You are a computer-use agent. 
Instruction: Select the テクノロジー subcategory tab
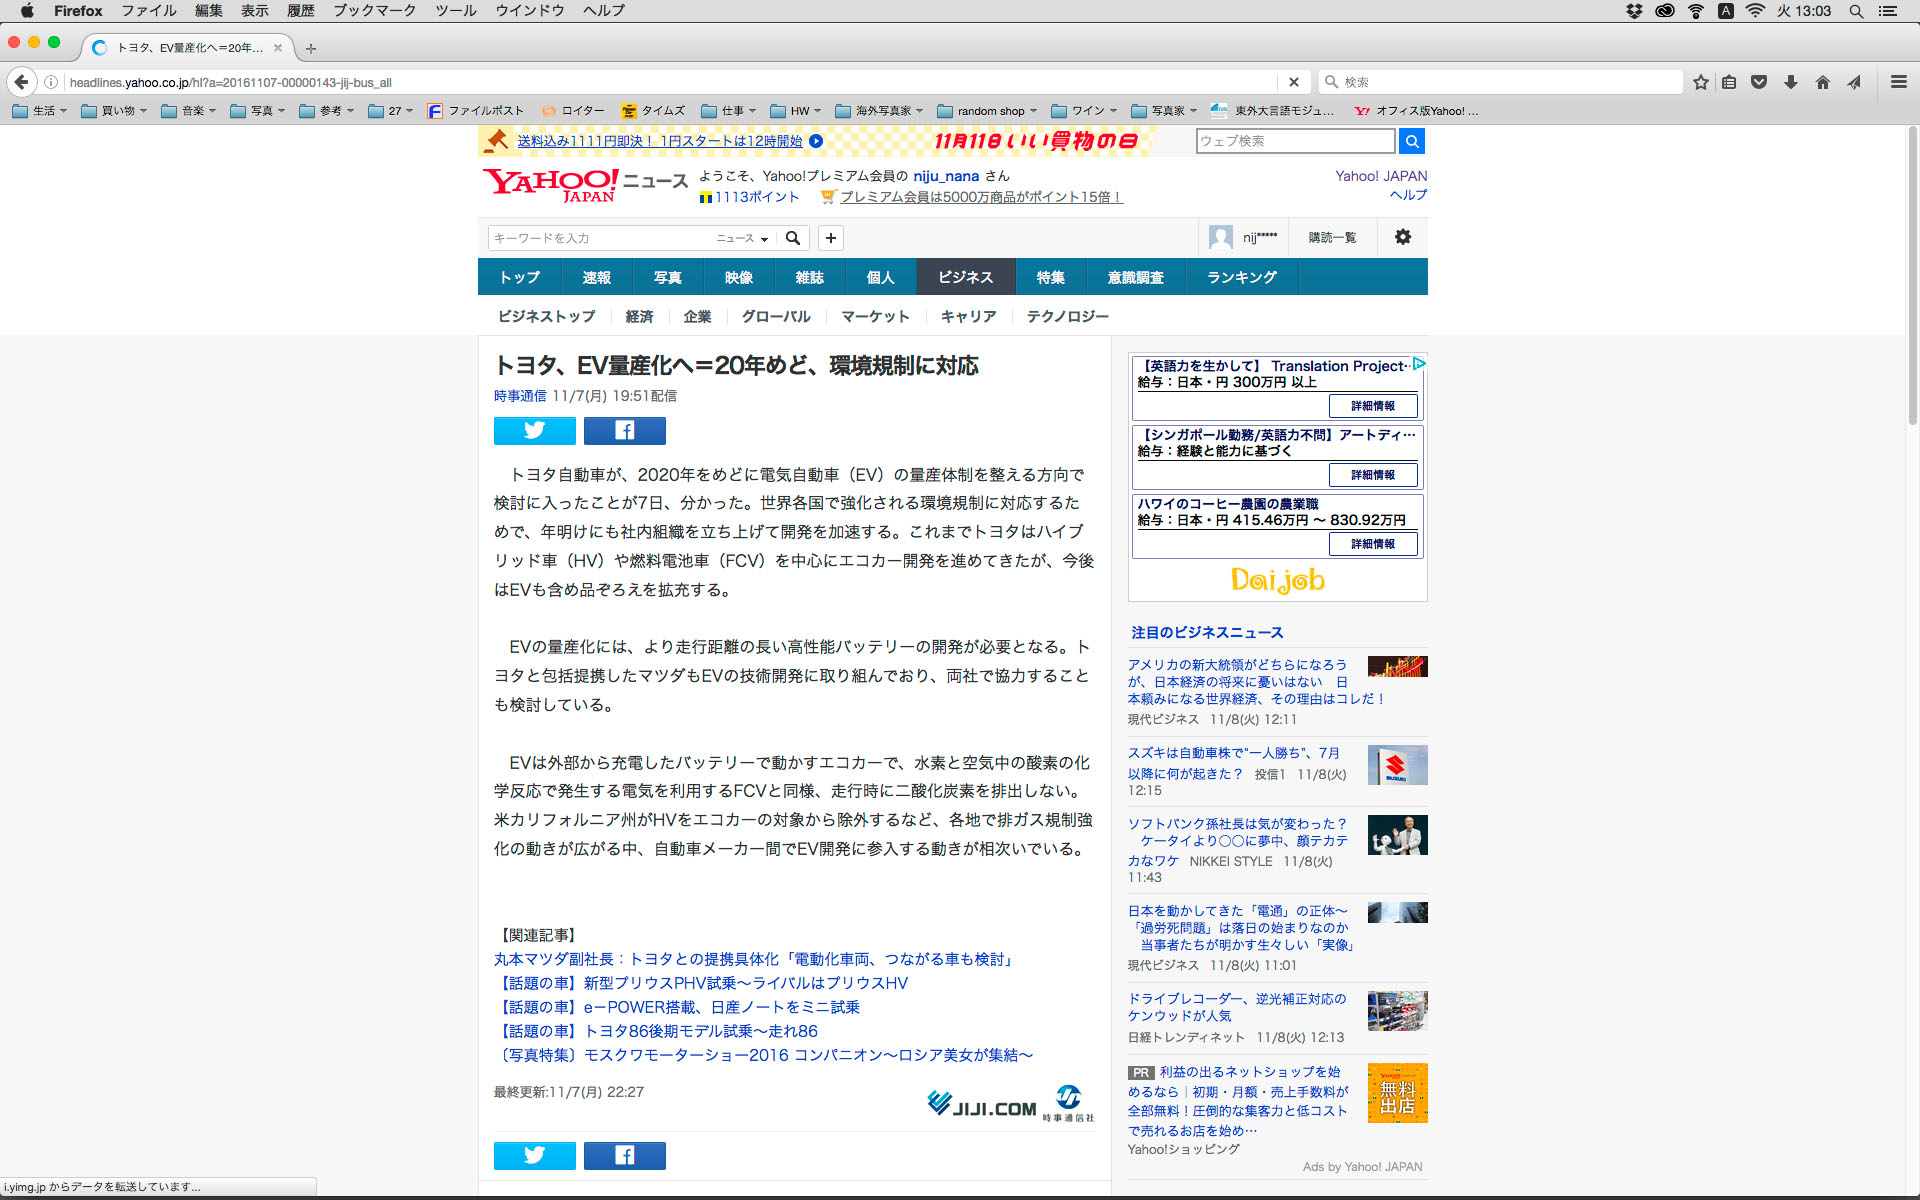pyautogui.click(x=1067, y=316)
